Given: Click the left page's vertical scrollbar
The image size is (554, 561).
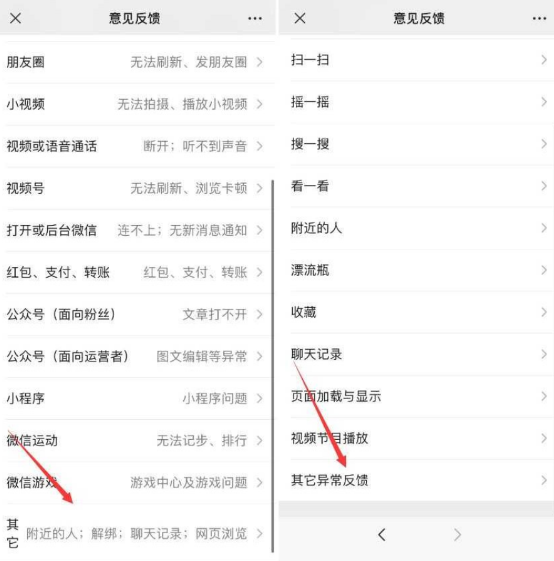Looking at the screenshot, I should click(x=273, y=366).
